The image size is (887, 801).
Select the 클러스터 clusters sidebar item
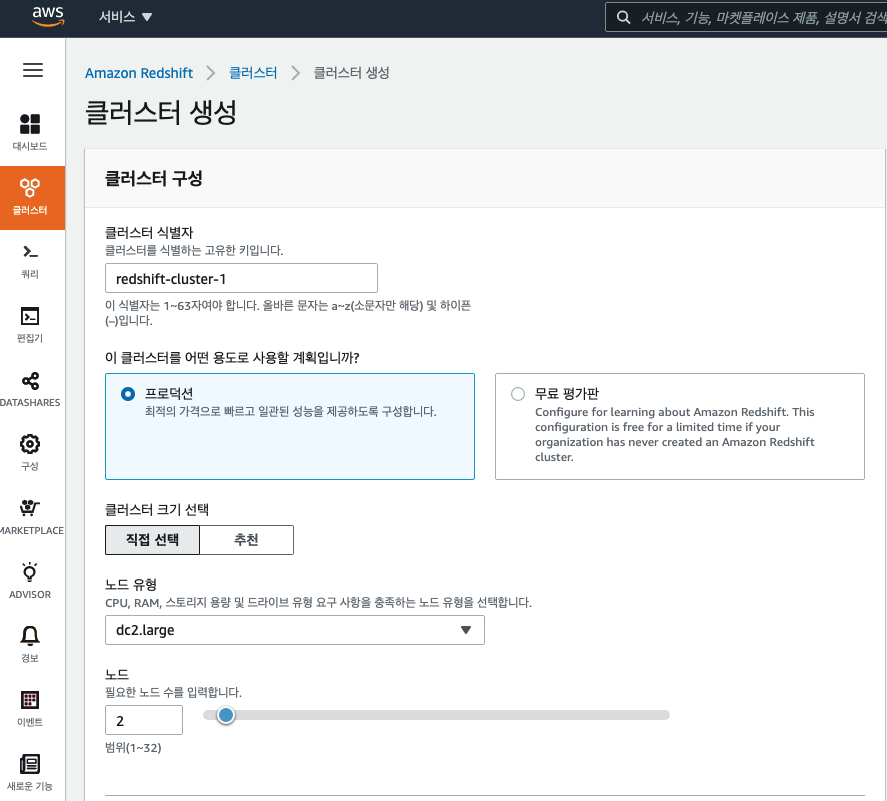coord(32,198)
